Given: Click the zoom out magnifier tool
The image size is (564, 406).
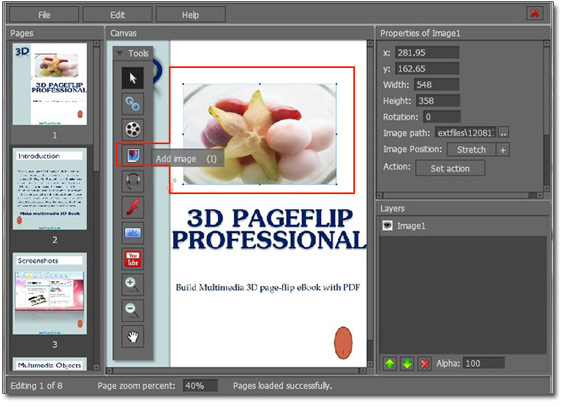Looking at the screenshot, I should pos(133,311).
